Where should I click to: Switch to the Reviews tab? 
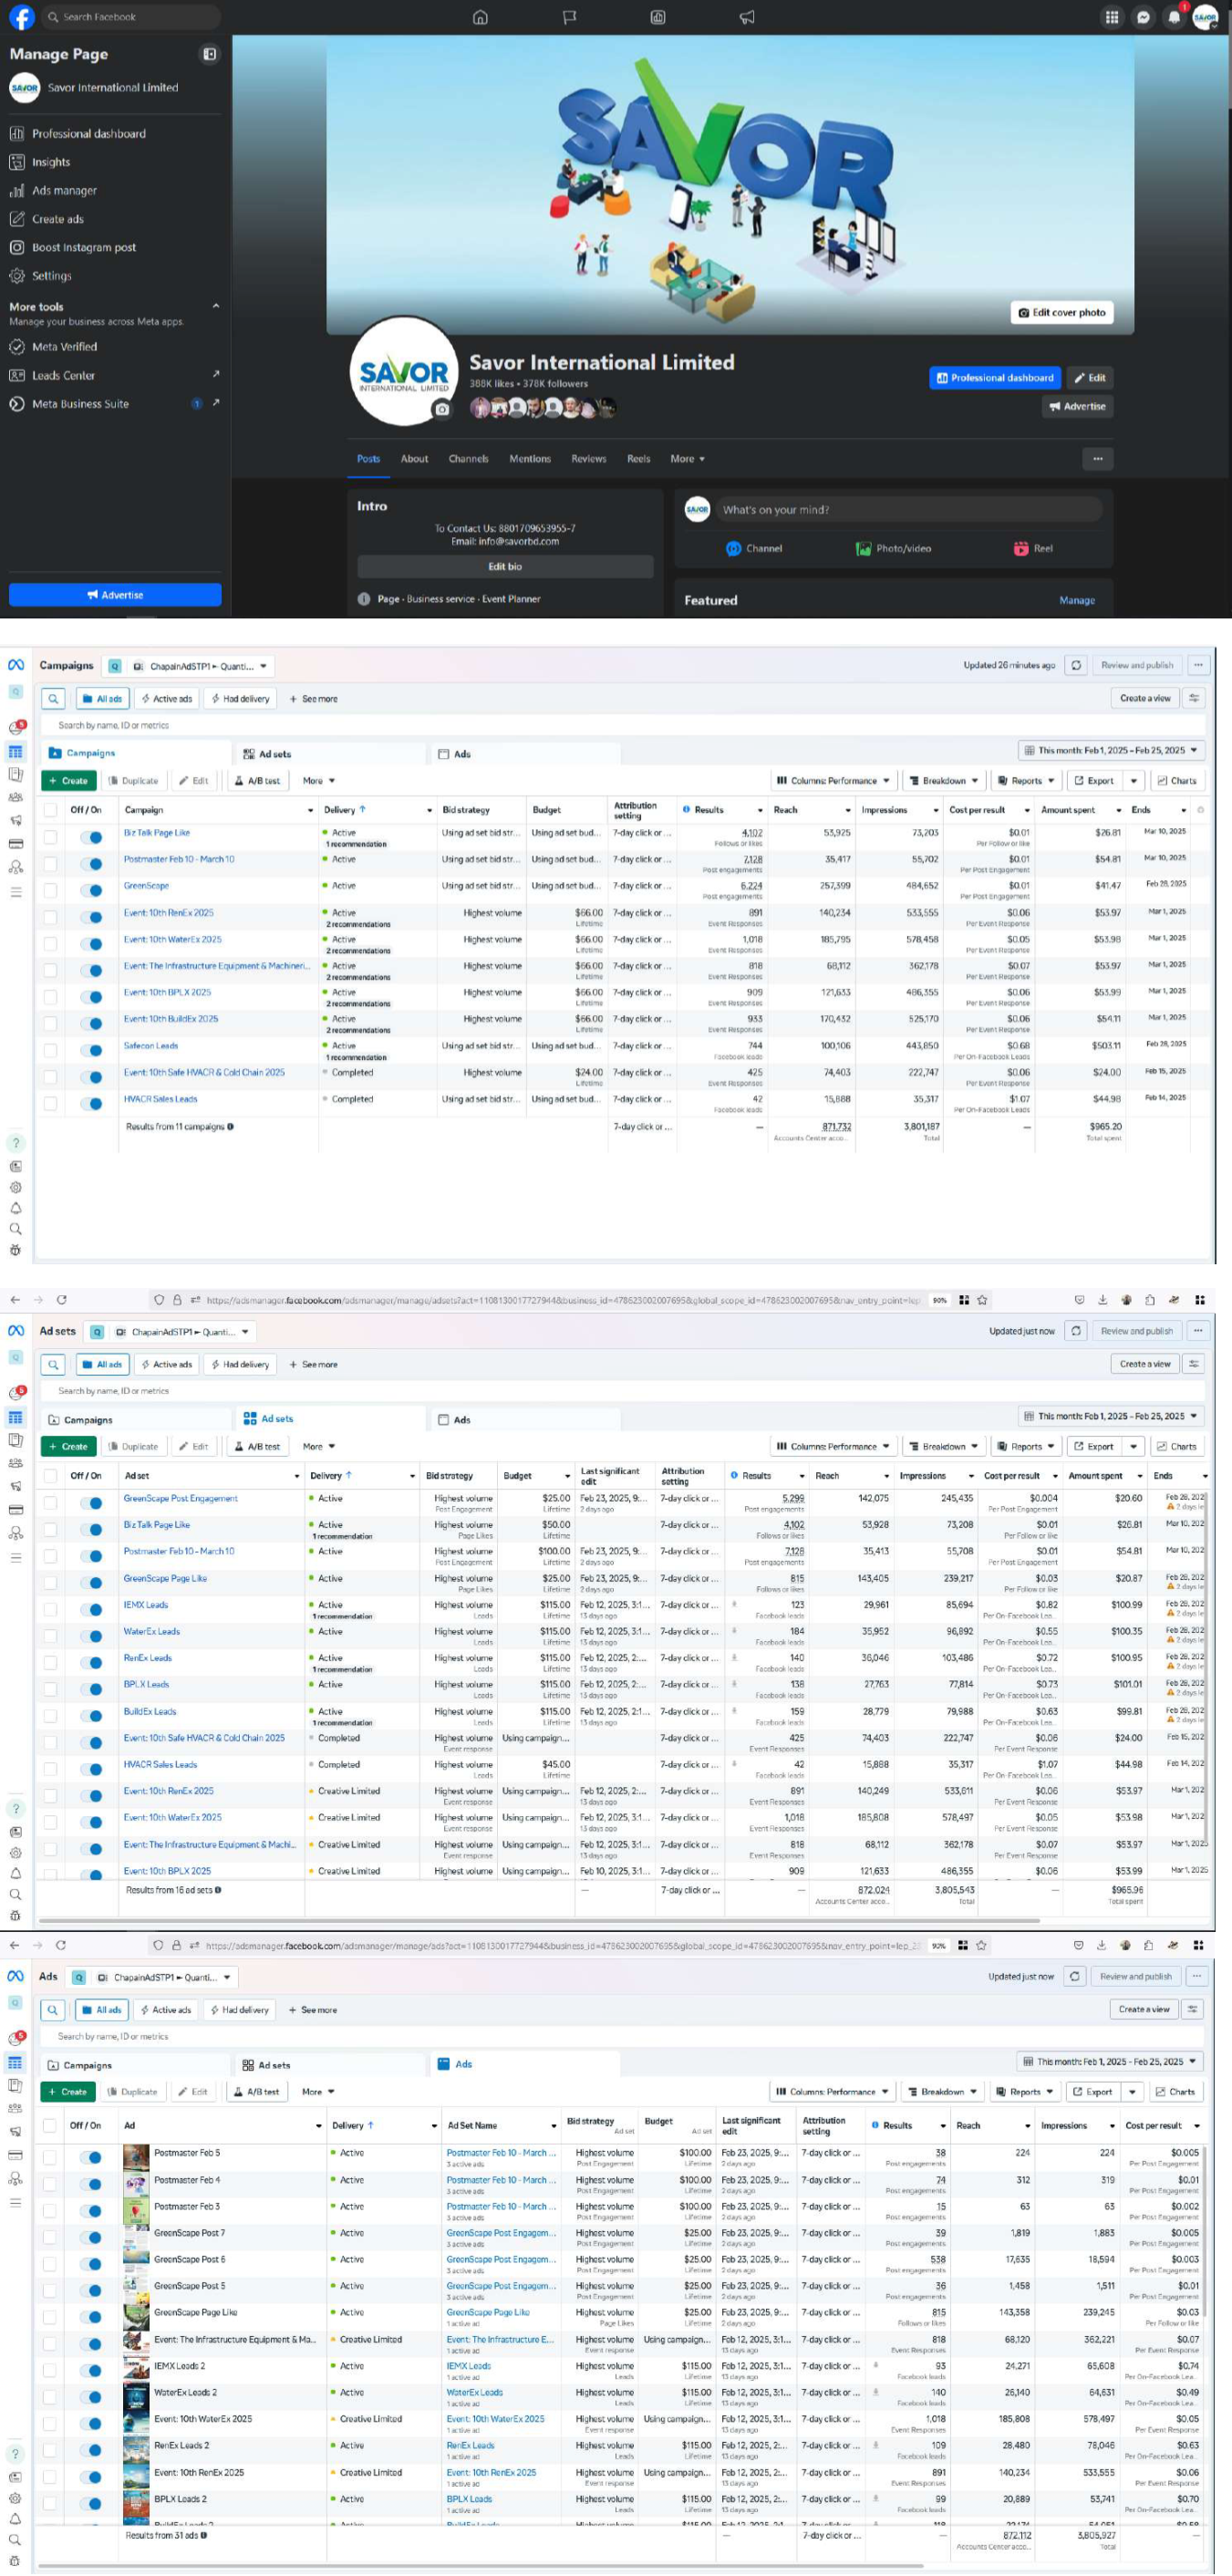pos(588,459)
